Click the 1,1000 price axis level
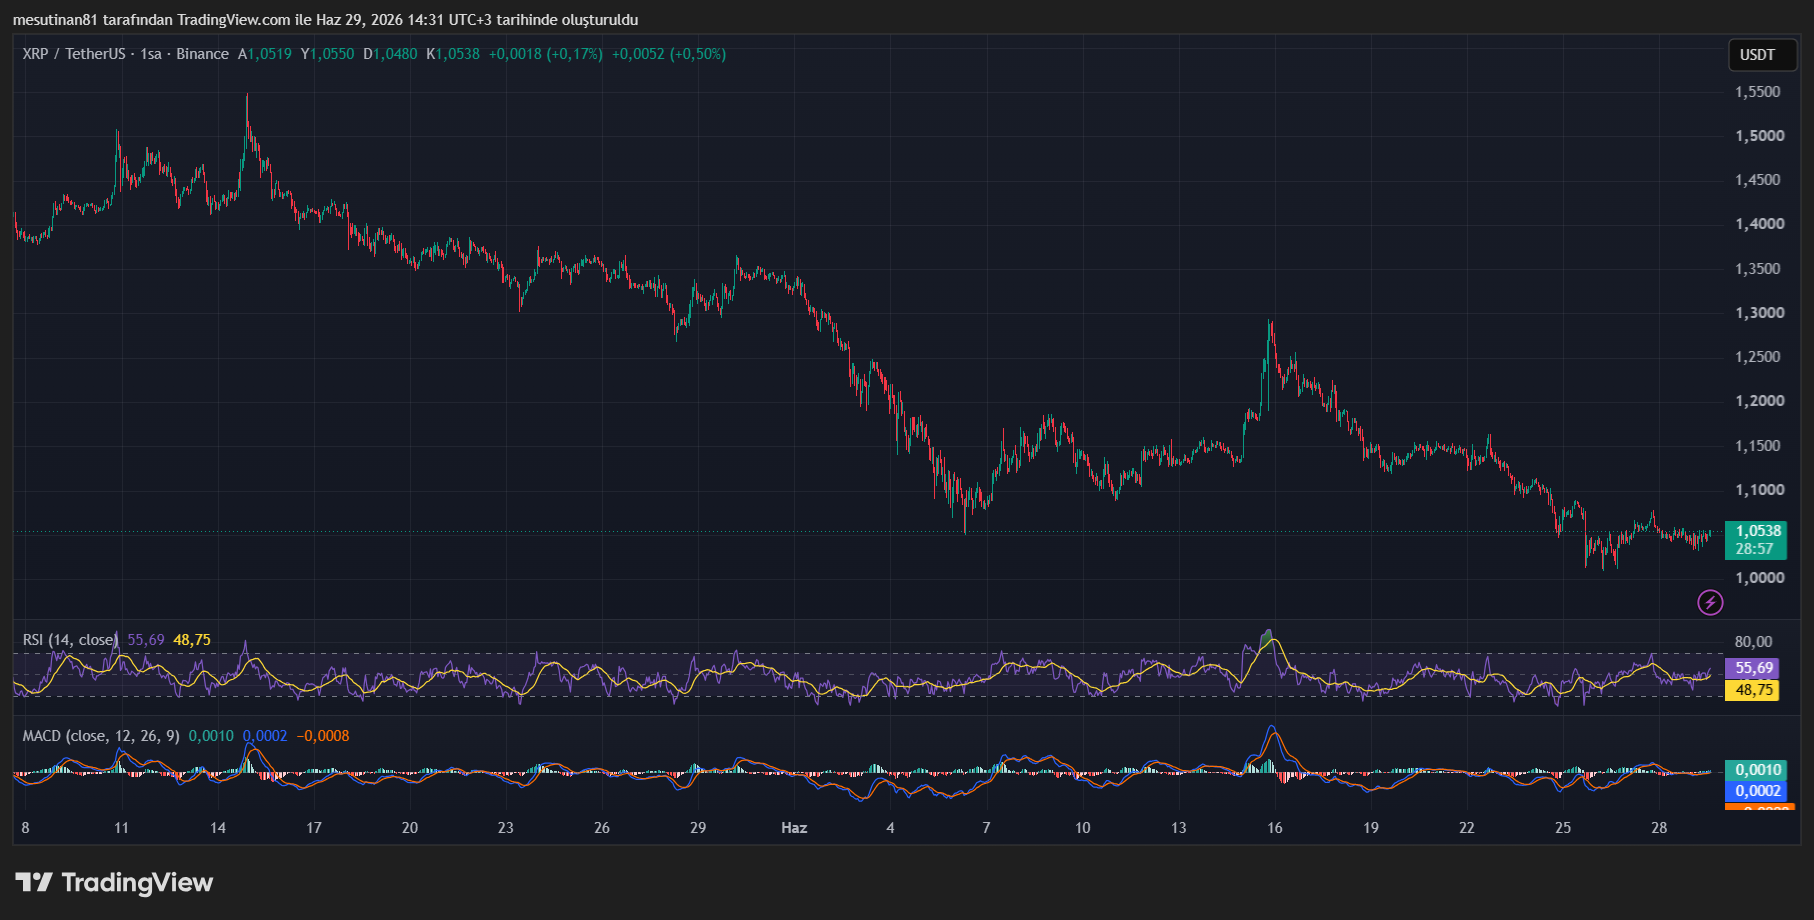1814x920 pixels. [1759, 490]
